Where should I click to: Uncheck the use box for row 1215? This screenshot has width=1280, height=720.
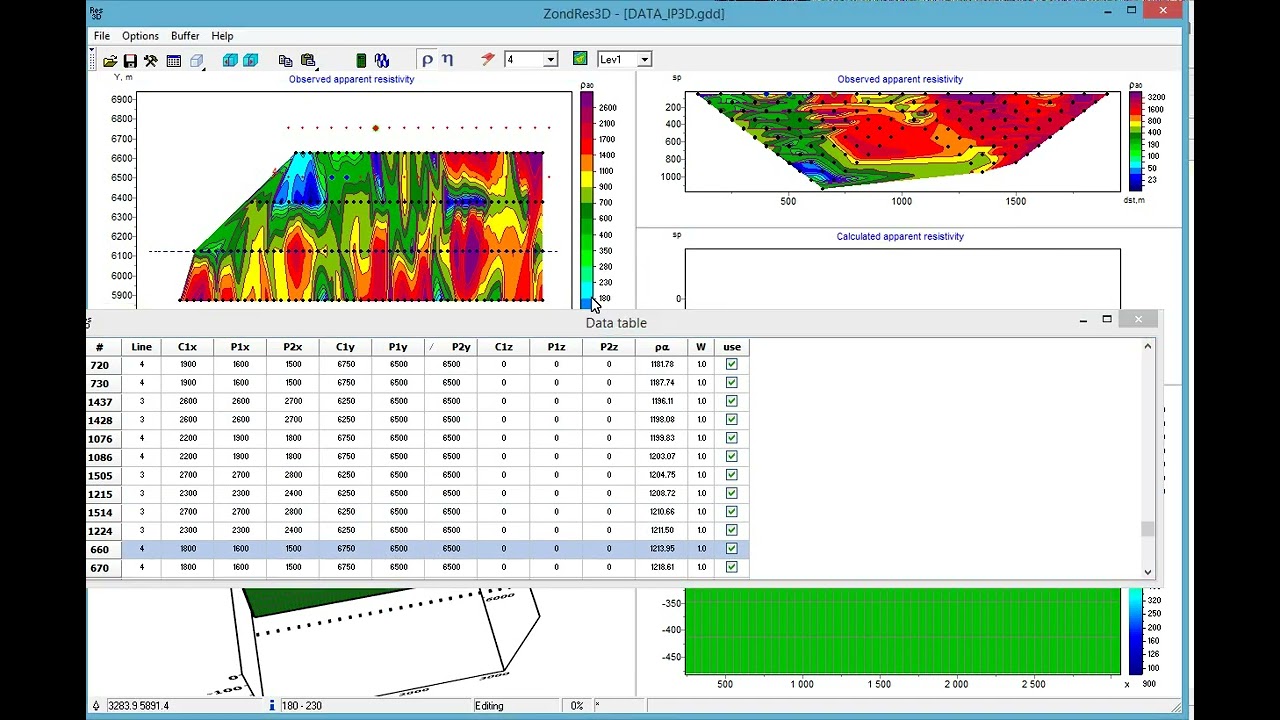(x=732, y=493)
